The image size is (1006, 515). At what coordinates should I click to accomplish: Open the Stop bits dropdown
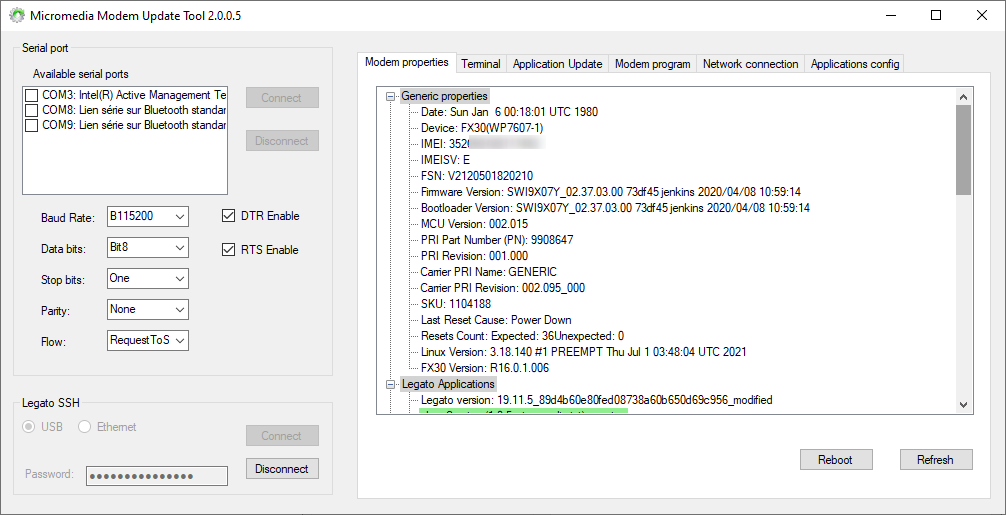tap(148, 278)
